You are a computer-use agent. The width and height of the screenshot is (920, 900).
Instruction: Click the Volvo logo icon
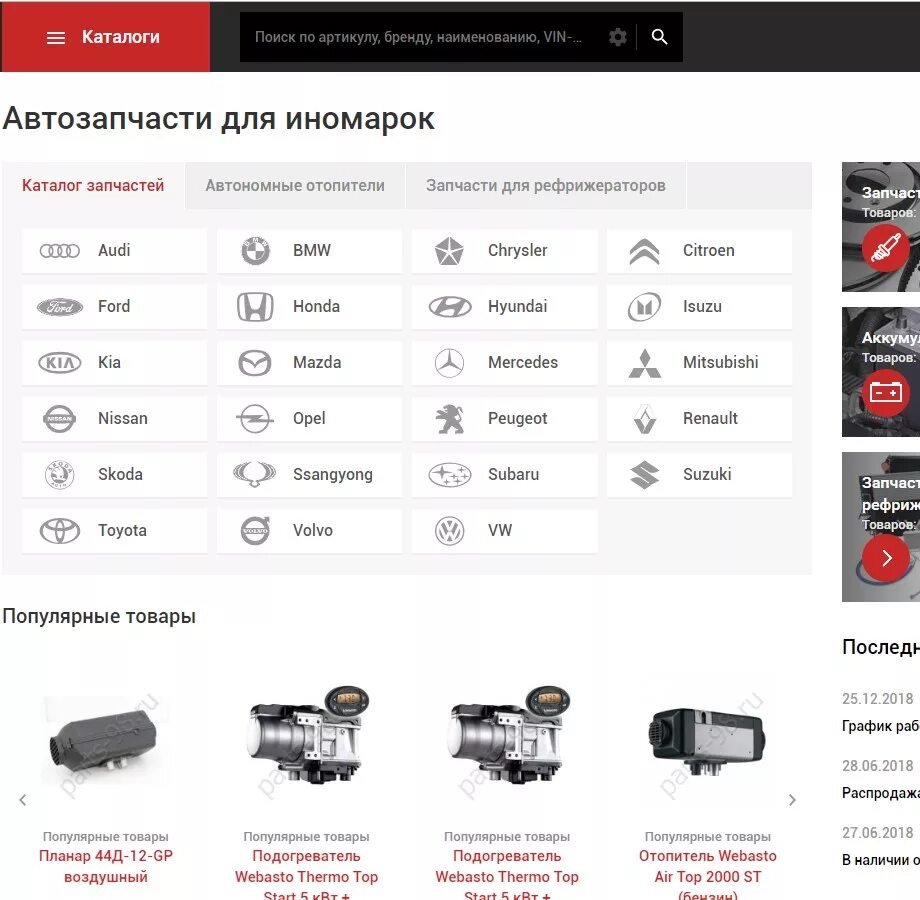(x=255, y=530)
